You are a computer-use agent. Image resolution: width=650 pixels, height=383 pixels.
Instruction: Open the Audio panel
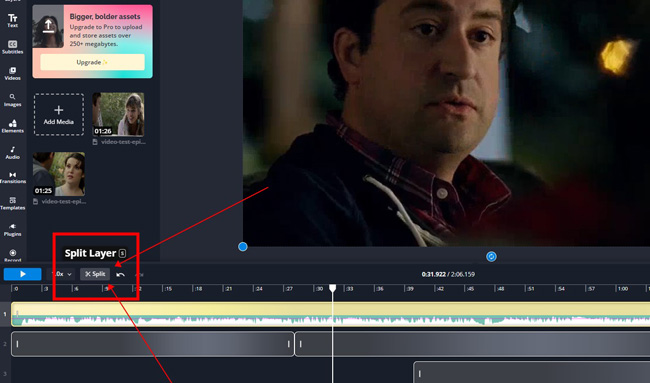(12, 153)
